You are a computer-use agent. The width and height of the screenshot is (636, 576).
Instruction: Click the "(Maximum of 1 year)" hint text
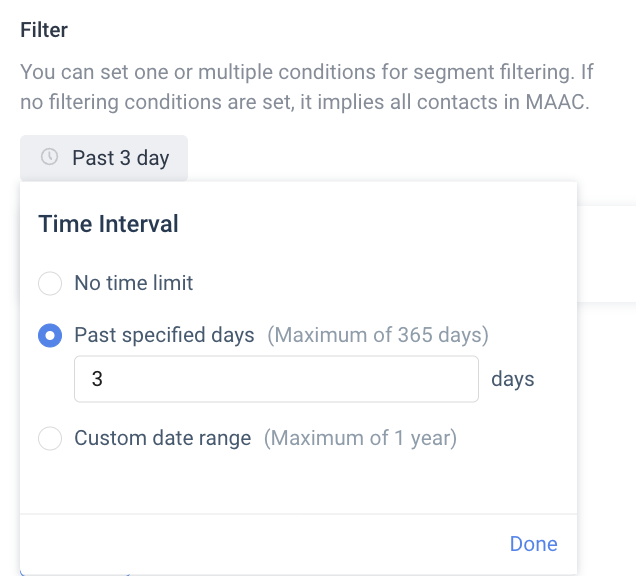point(360,438)
